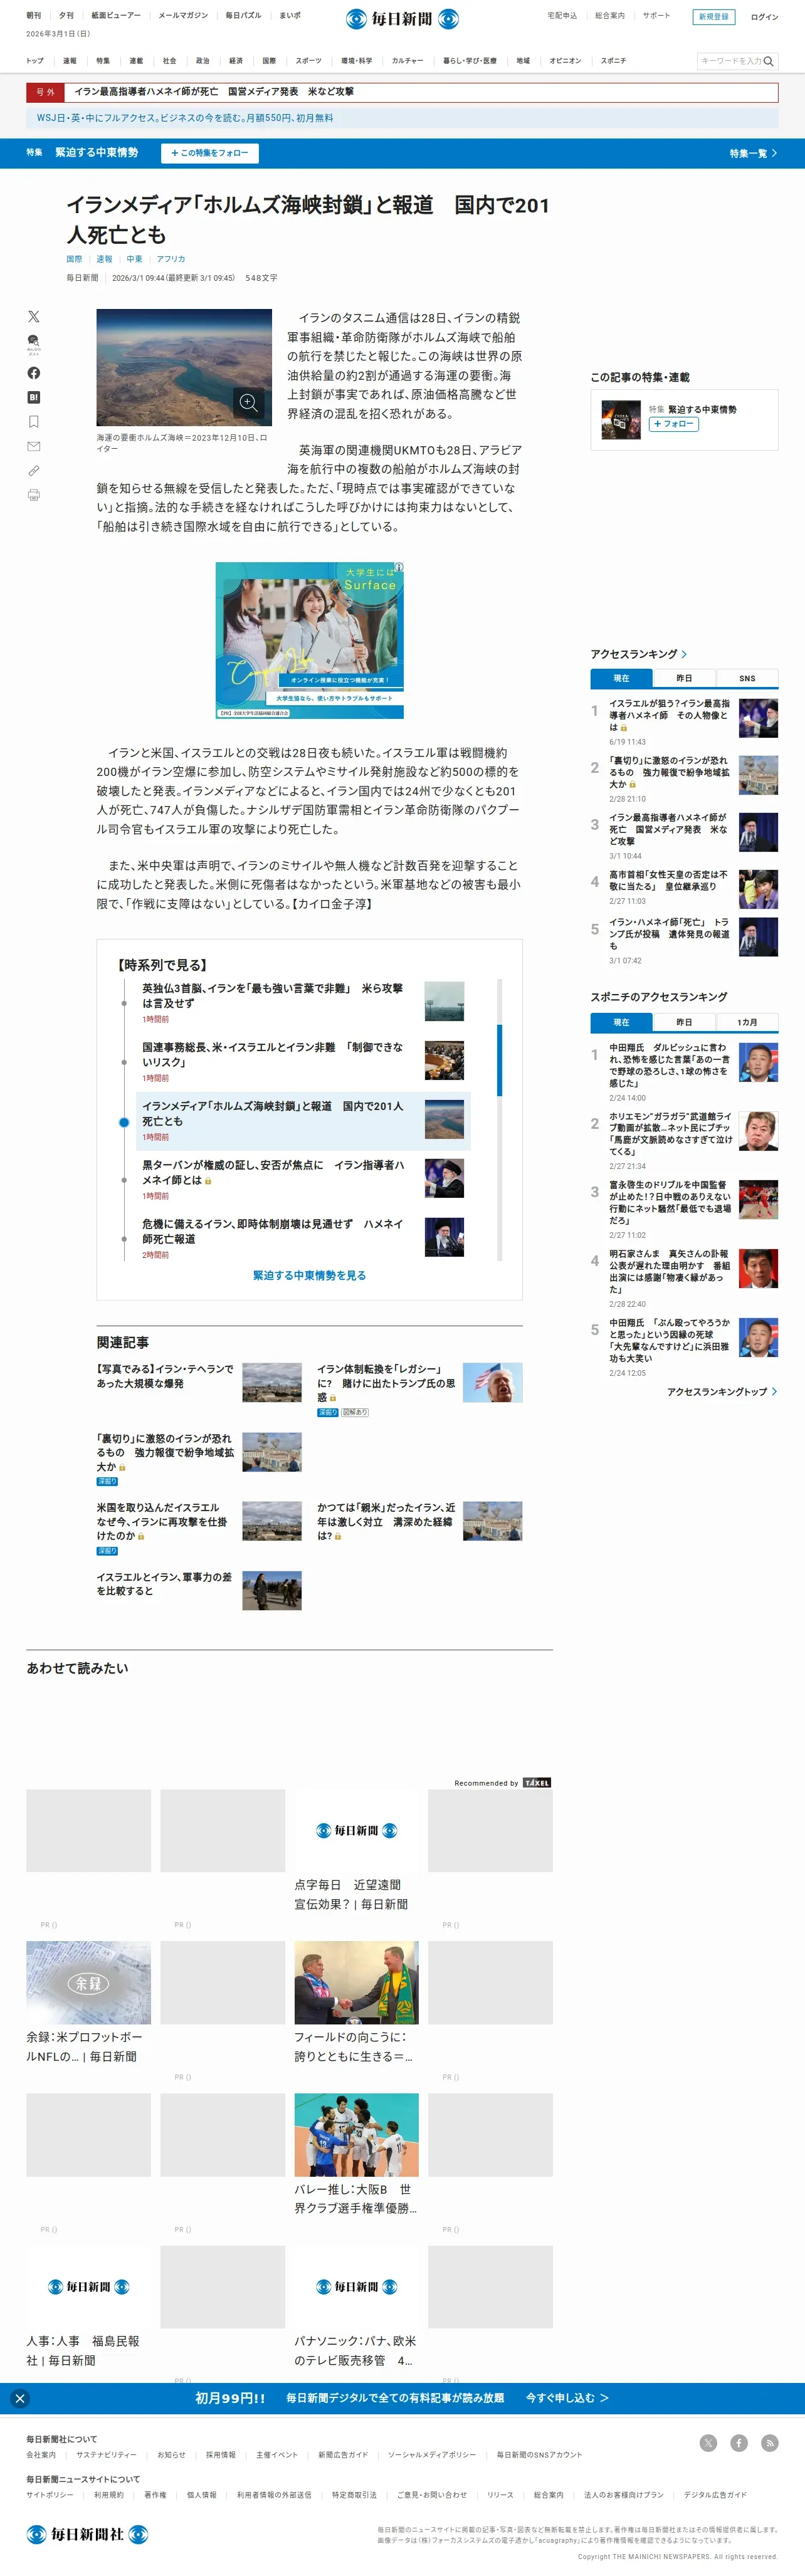Open 宅配申込 link in header

point(562,16)
